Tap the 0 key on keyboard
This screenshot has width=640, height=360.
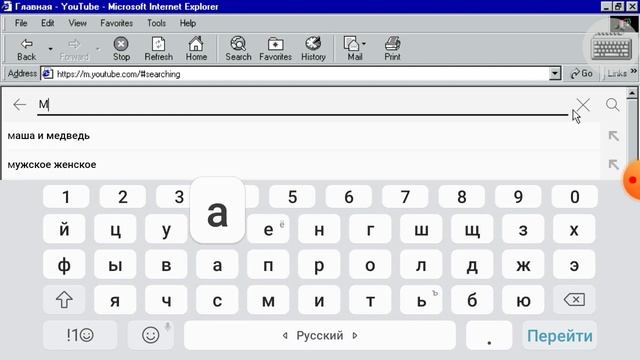coord(575,197)
